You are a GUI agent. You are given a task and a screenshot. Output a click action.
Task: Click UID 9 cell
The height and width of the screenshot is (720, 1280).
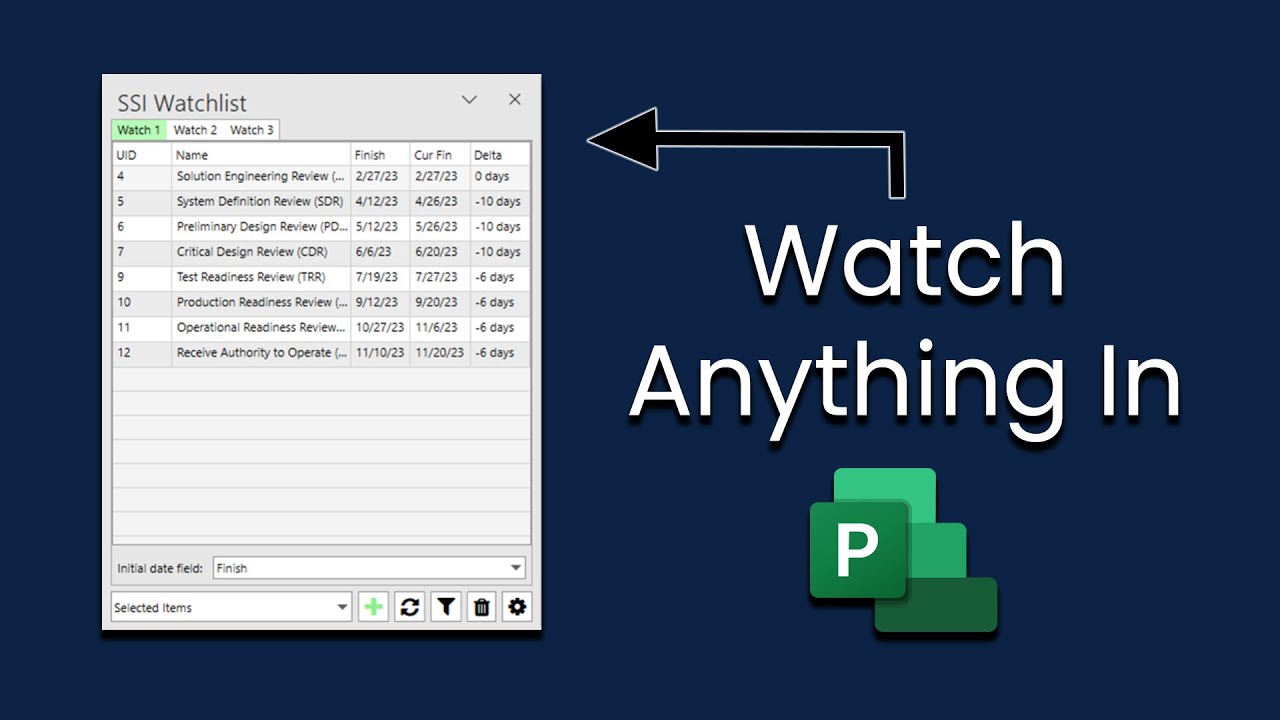(142, 277)
